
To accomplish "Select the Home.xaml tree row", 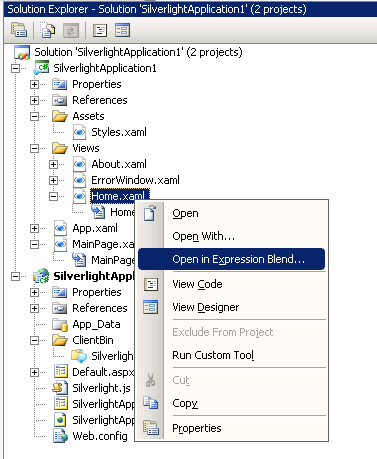I will (x=120, y=196).
